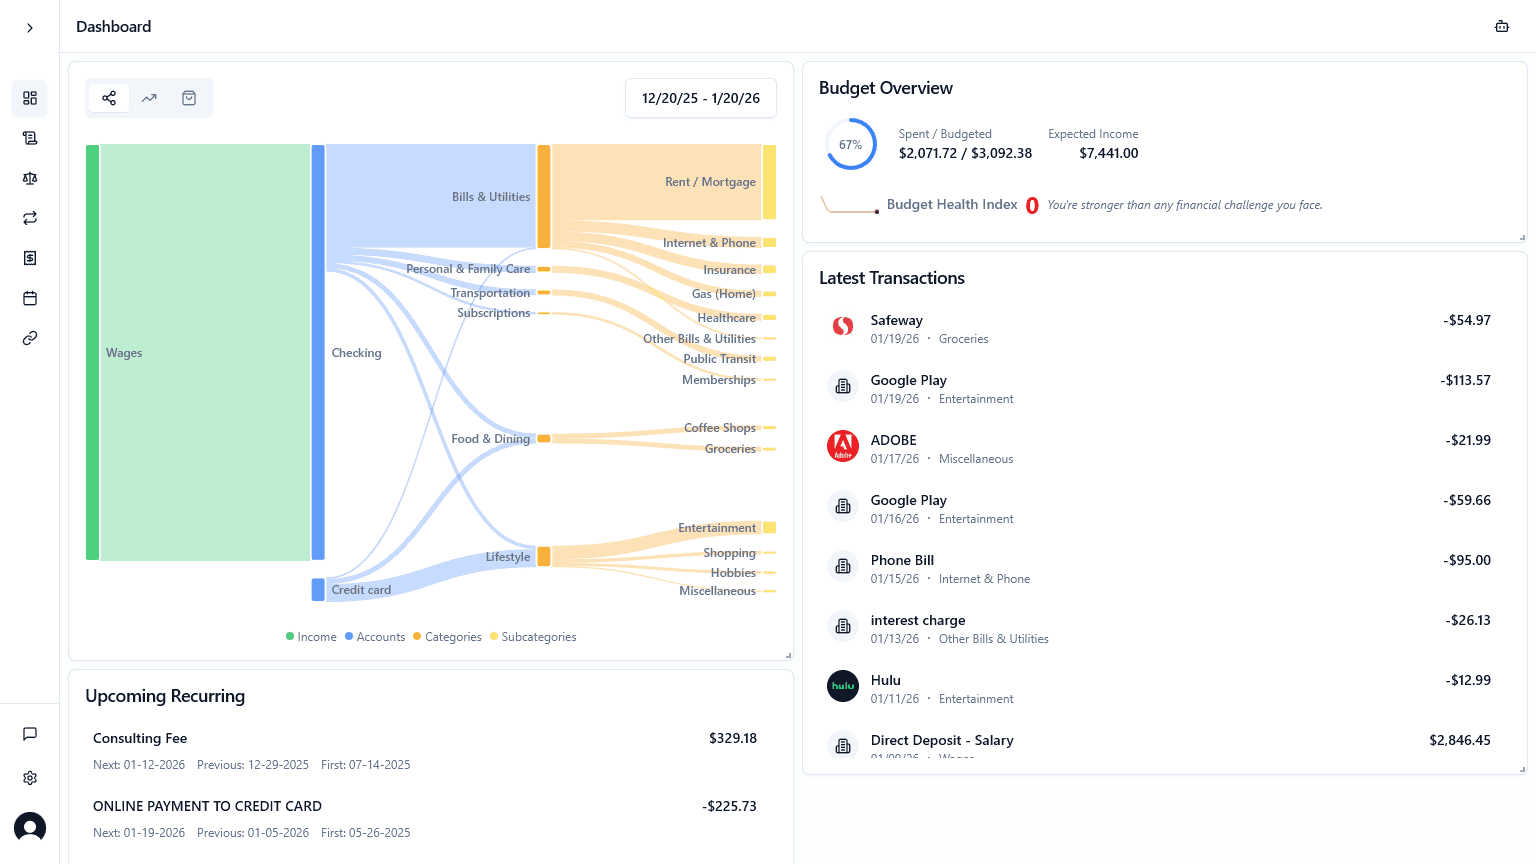The height and width of the screenshot is (864, 1536).
Task: Open the transactions scroll icon in sidebar
Action: (x=29, y=138)
